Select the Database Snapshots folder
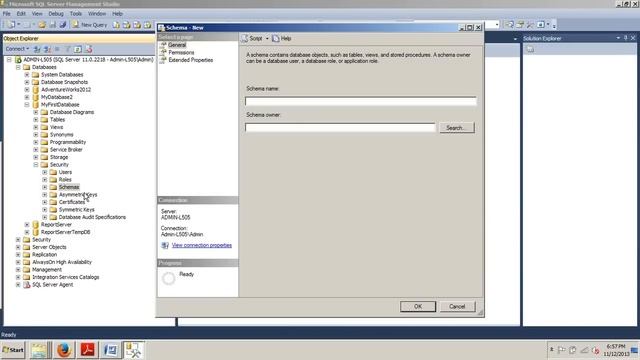 pyautogui.click(x=64, y=82)
